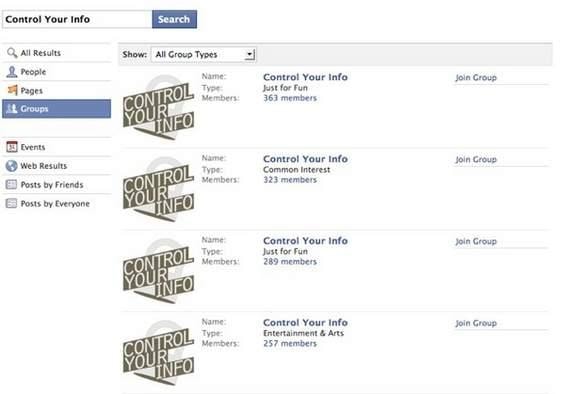Click the All Results magnifier icon
The width and height of the screenshot is (565, 394).
tap(12, 53)
